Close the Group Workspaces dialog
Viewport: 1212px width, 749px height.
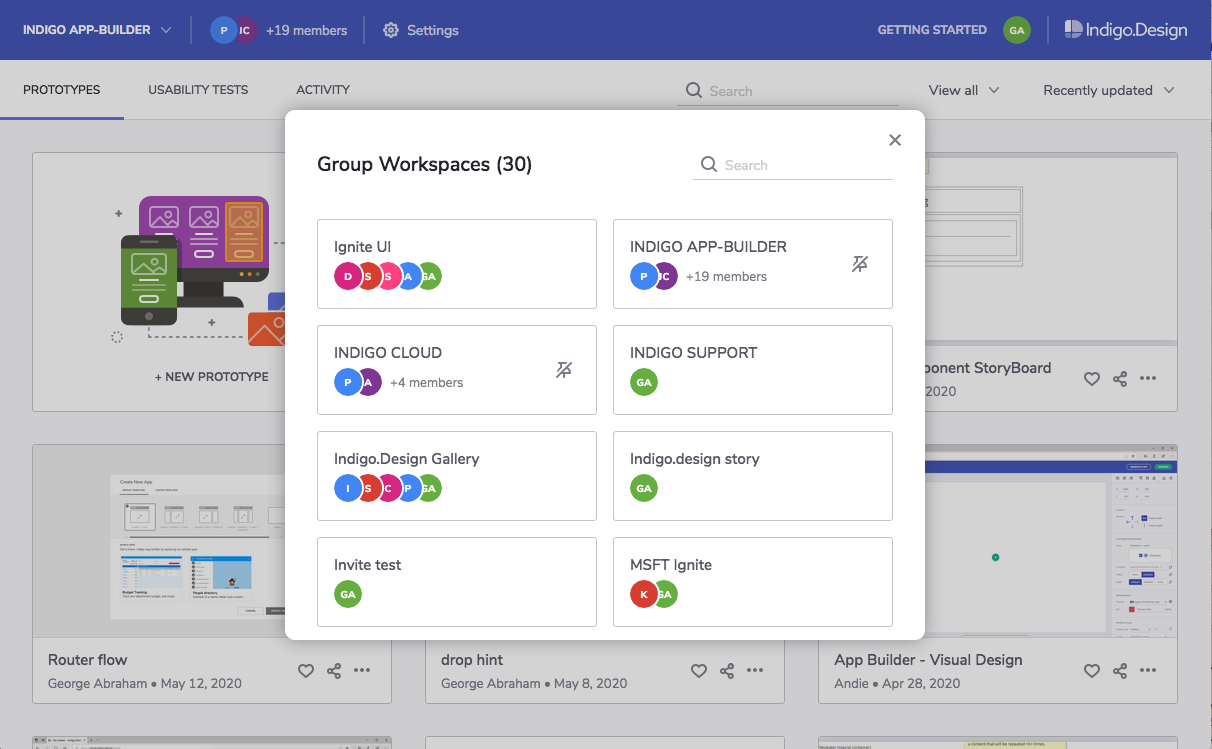point(895,140)
